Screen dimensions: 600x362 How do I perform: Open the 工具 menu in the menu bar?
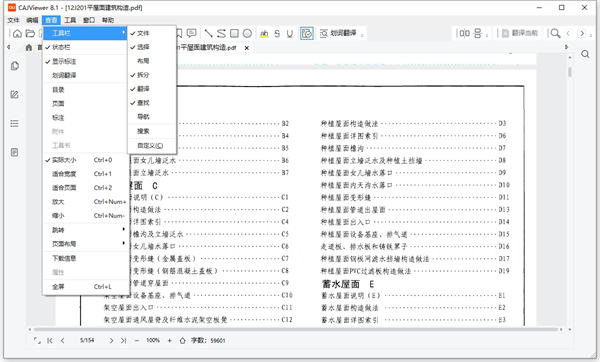pos(70,20)
